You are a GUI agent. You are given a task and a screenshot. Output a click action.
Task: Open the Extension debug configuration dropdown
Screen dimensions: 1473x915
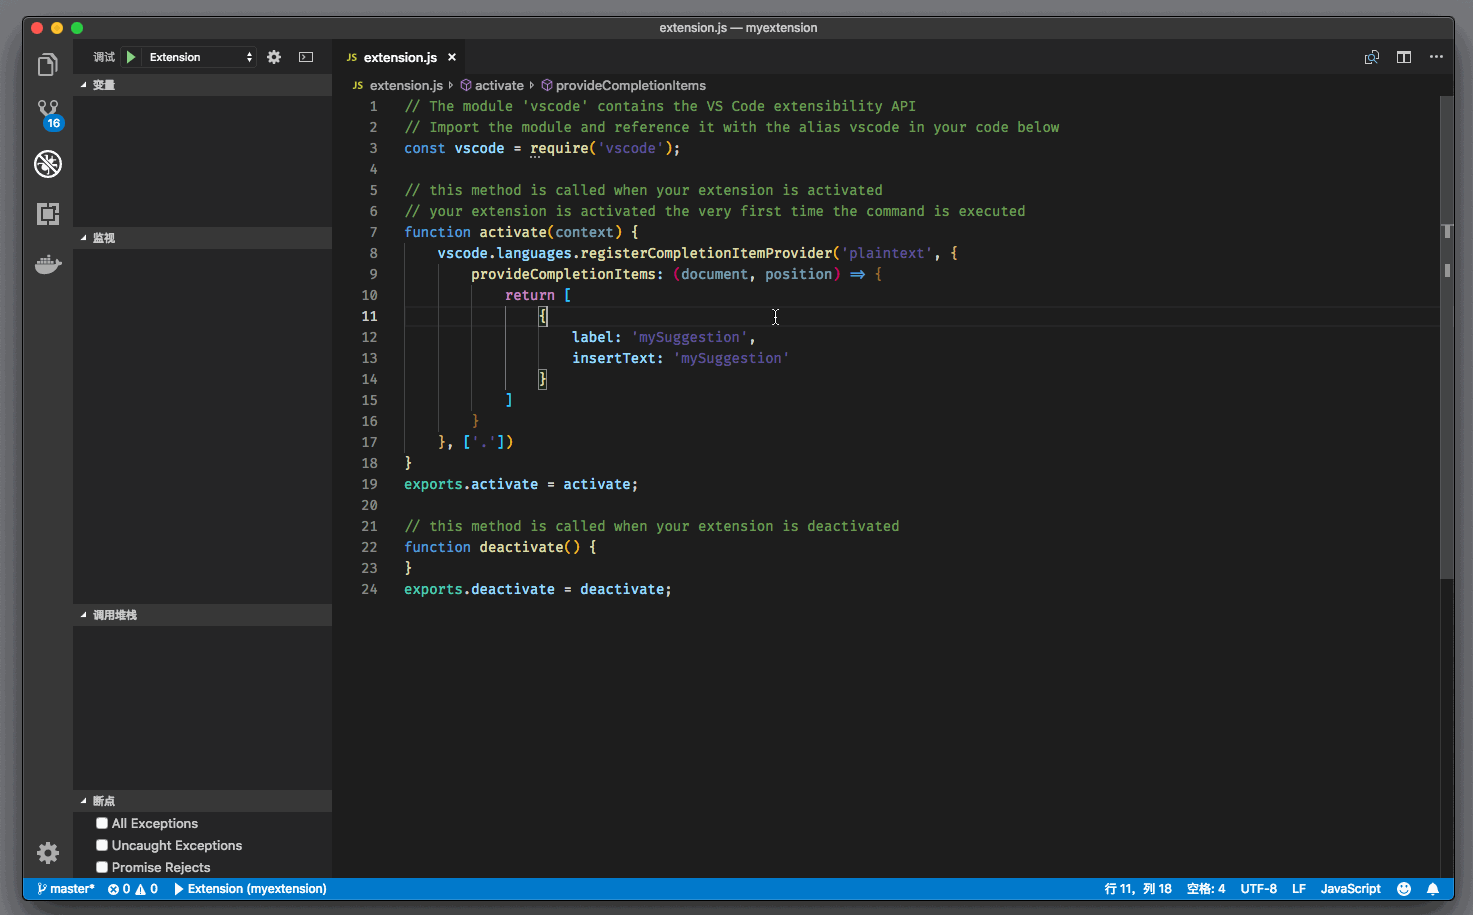[200, 57]
